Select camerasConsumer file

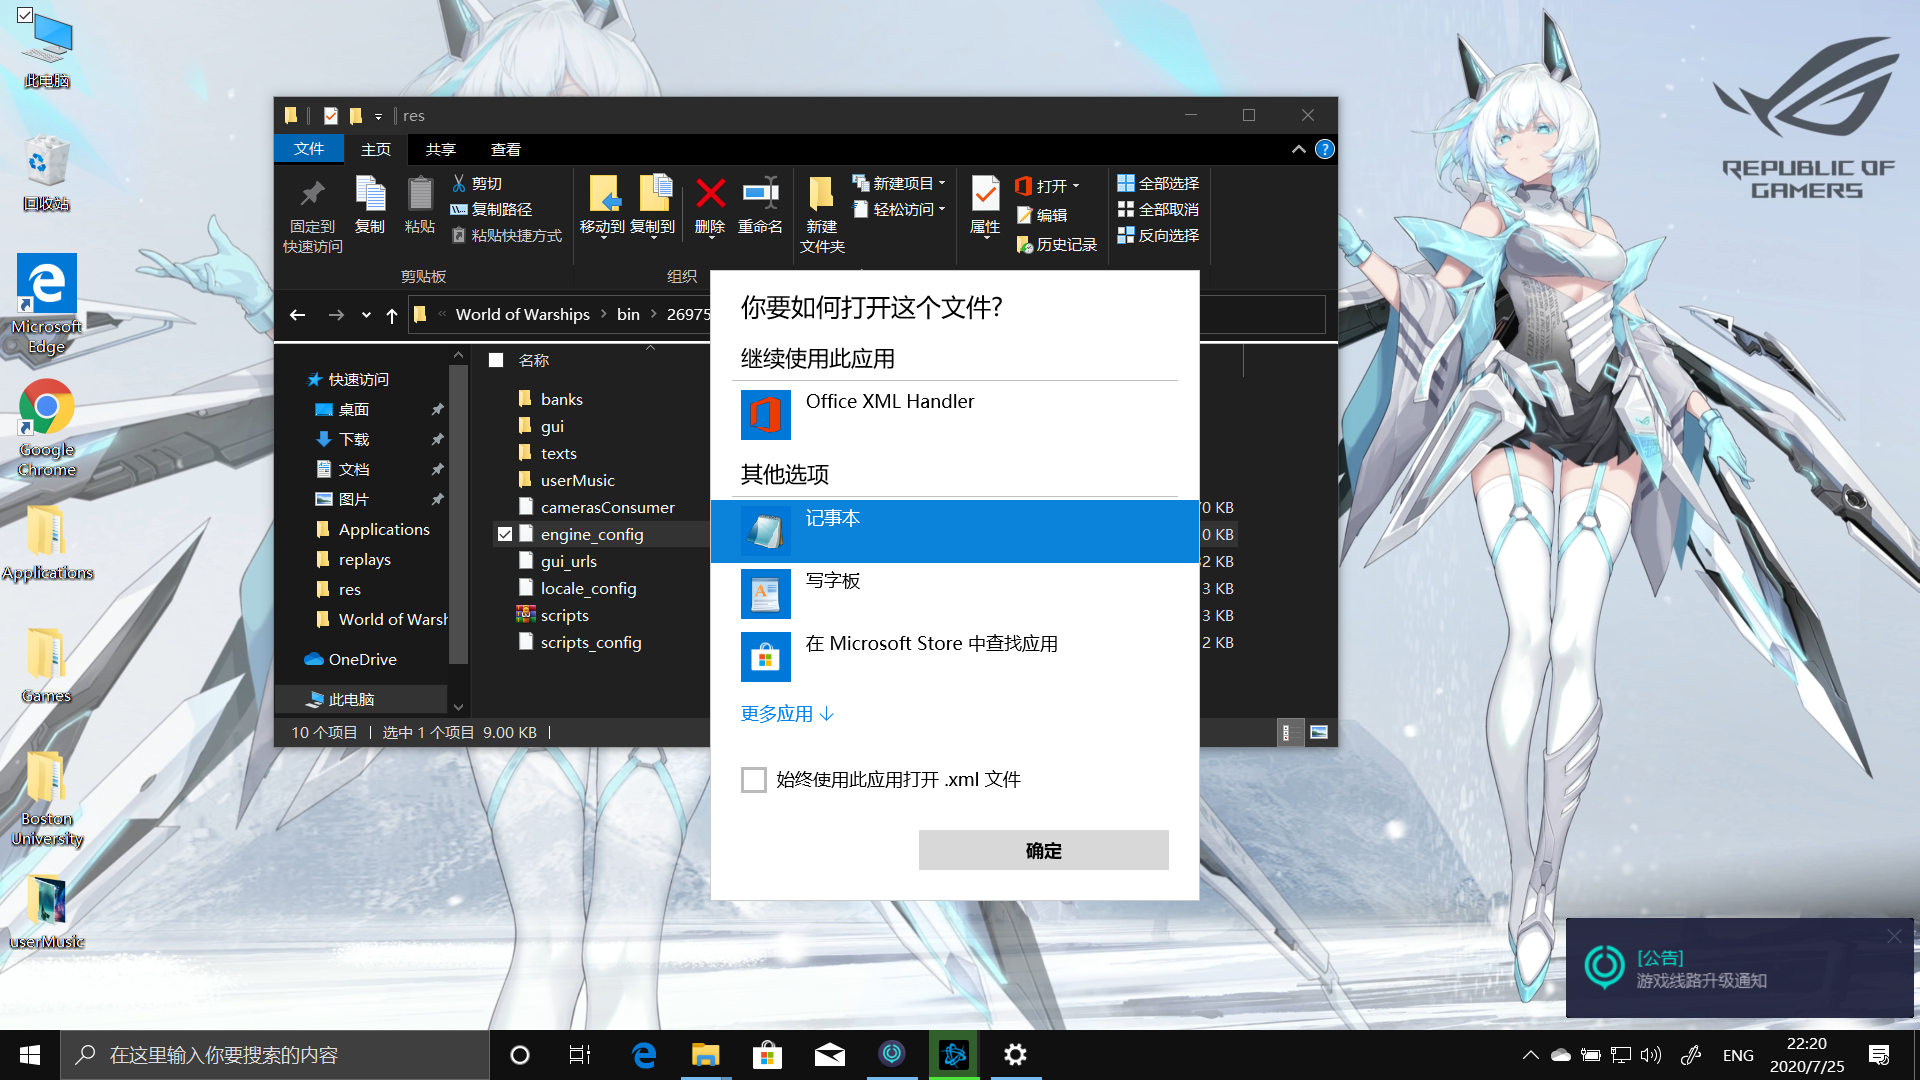click(x=607, y=508)
